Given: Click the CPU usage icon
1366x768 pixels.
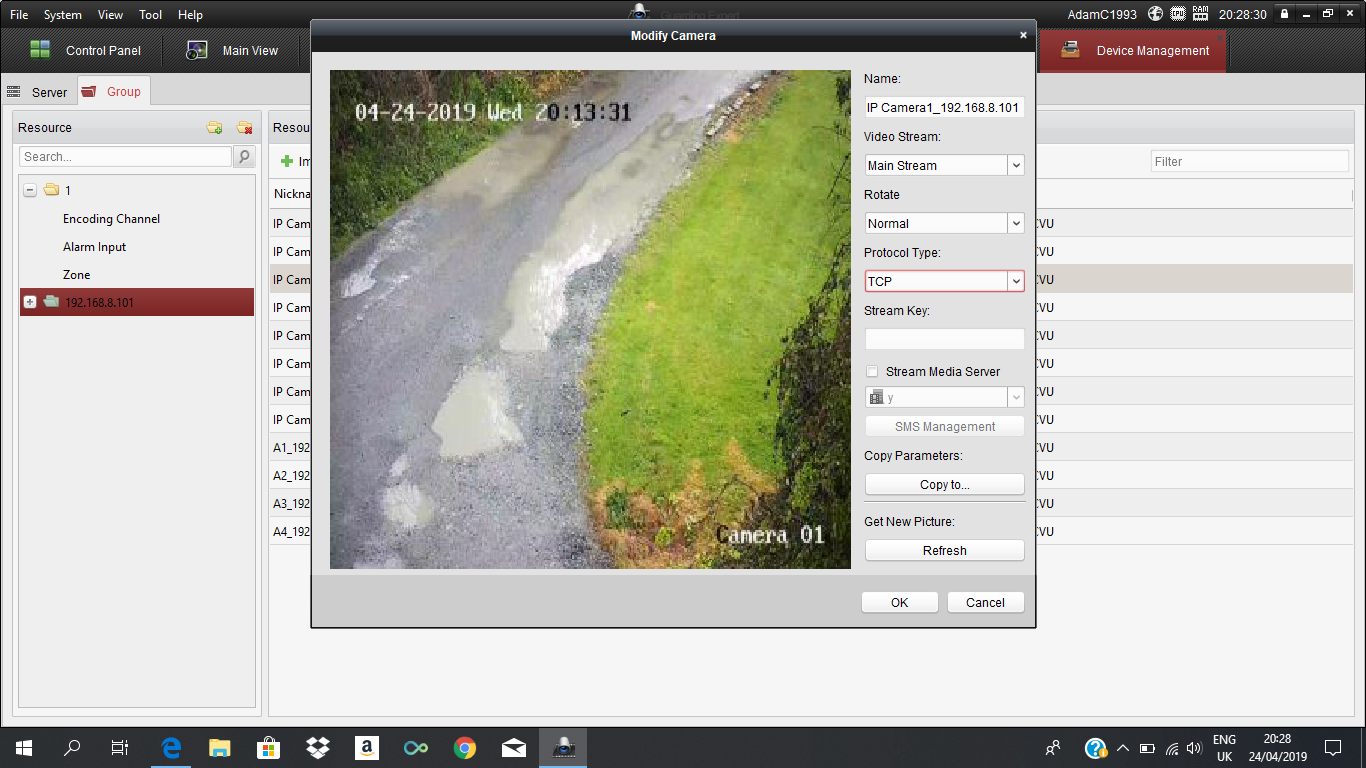Looking at the screenshot, I should (1178, 14).
